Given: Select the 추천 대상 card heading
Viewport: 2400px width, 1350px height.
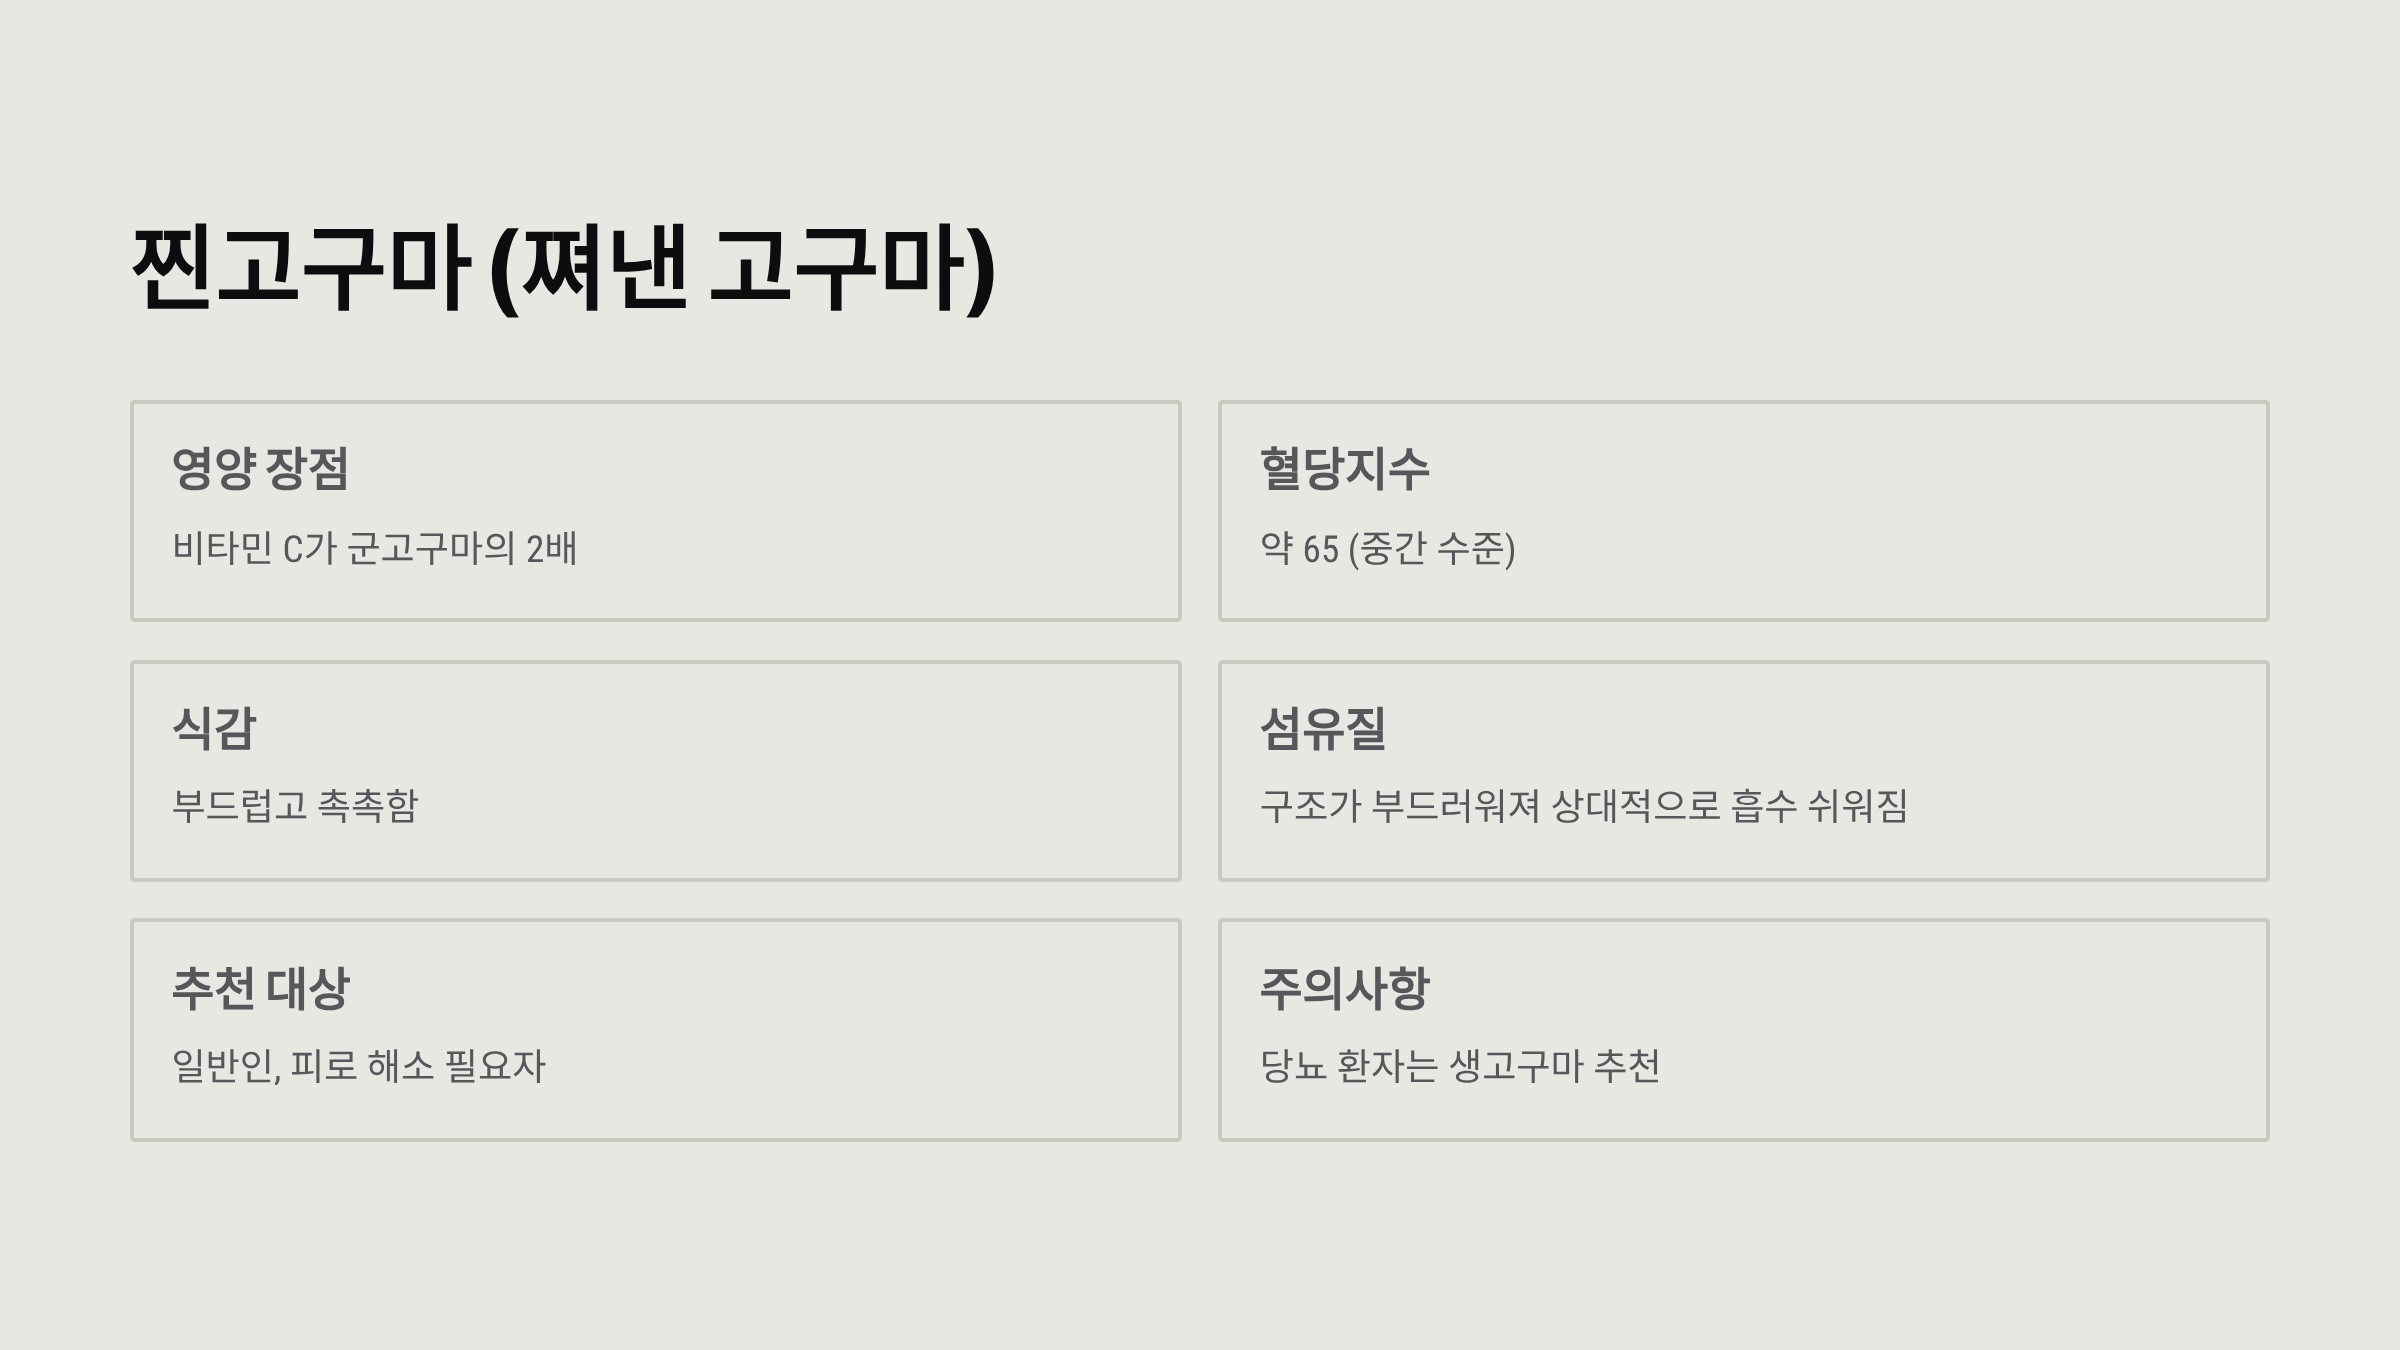Looking at the screenshot, I should click(260, 988).
